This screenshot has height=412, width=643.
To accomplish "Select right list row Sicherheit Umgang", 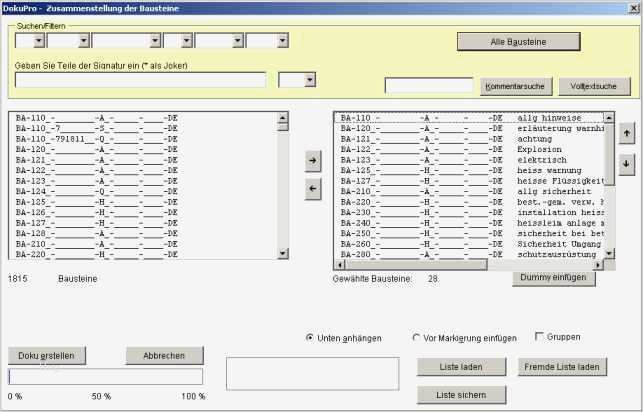I will [x=470, y=244].
